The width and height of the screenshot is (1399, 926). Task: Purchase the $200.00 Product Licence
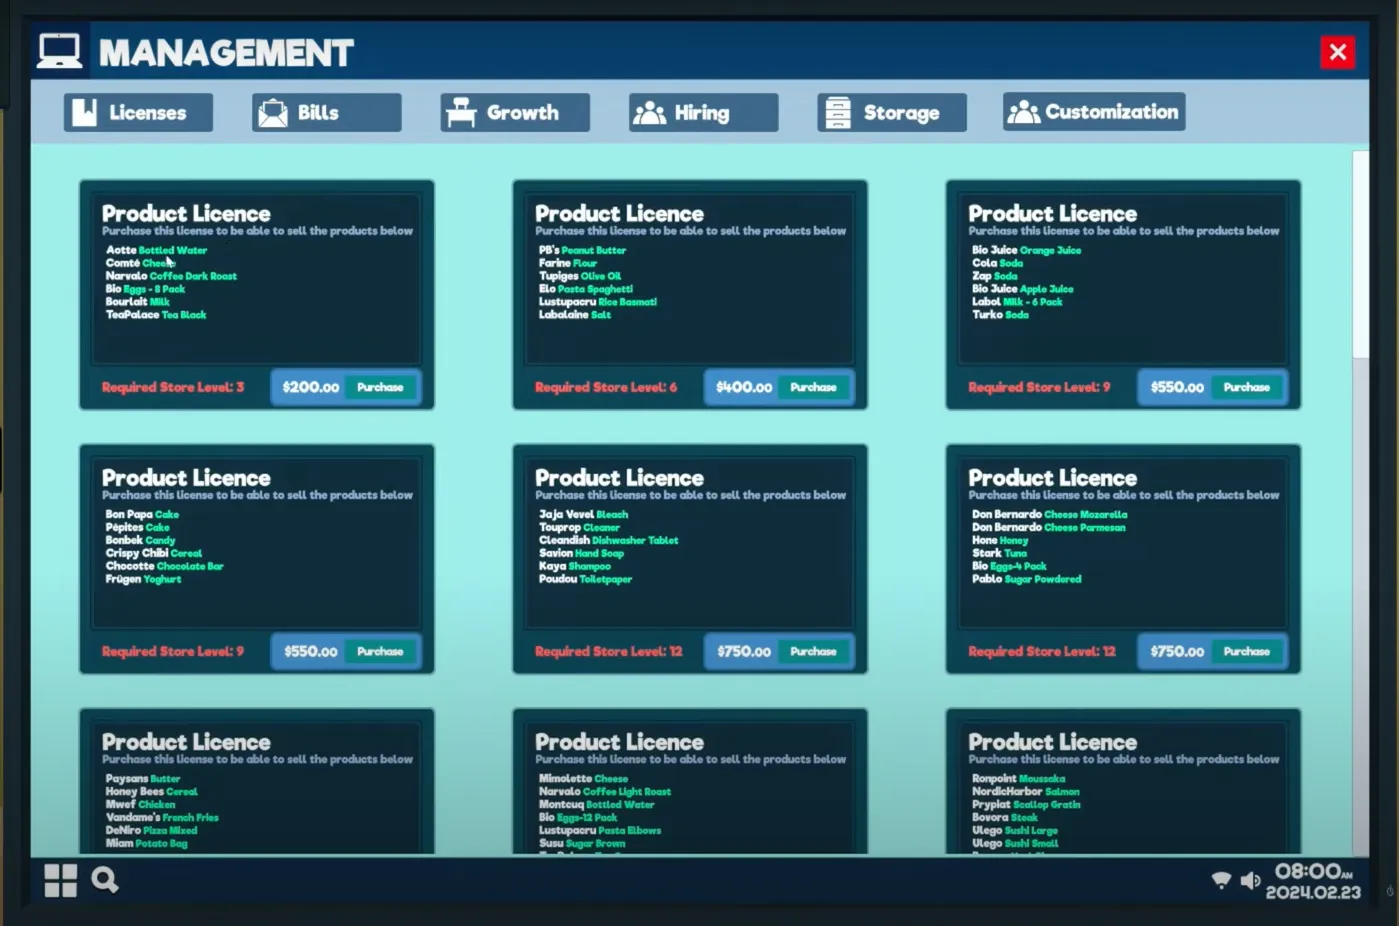[x=381, y=387]
